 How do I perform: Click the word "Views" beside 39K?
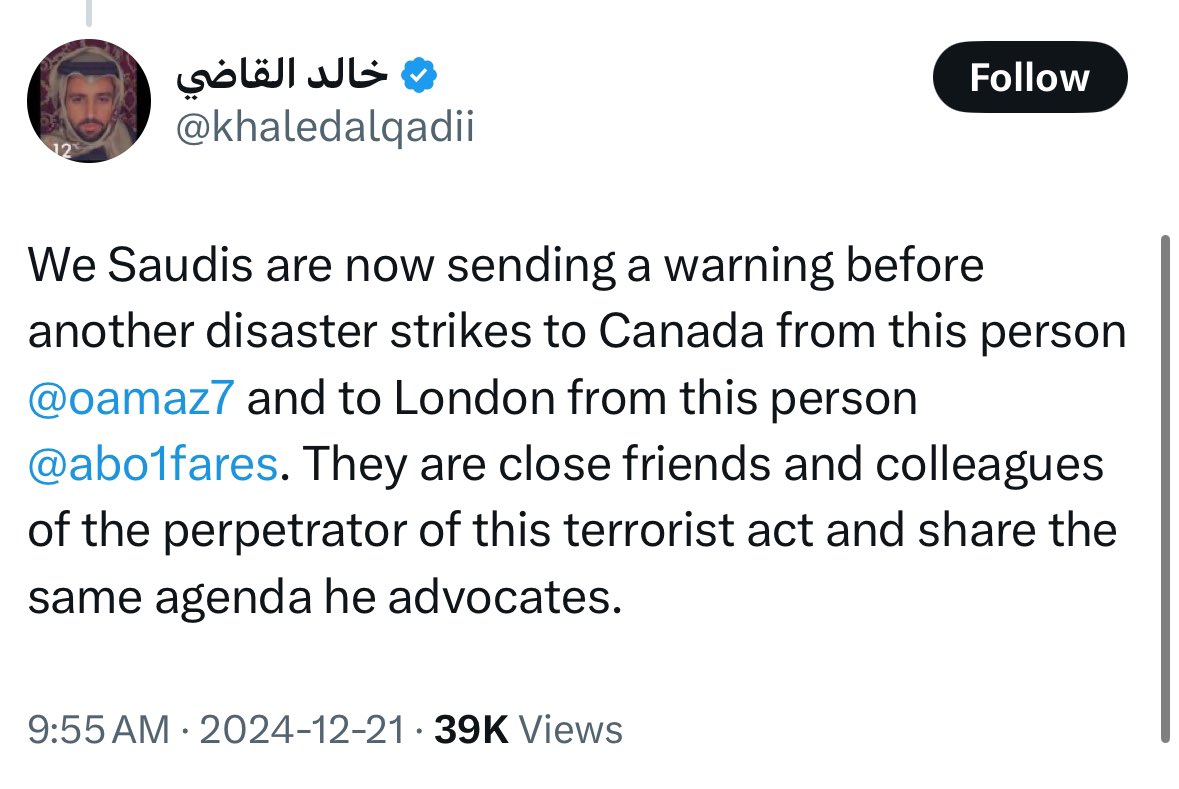coord(573,729)
